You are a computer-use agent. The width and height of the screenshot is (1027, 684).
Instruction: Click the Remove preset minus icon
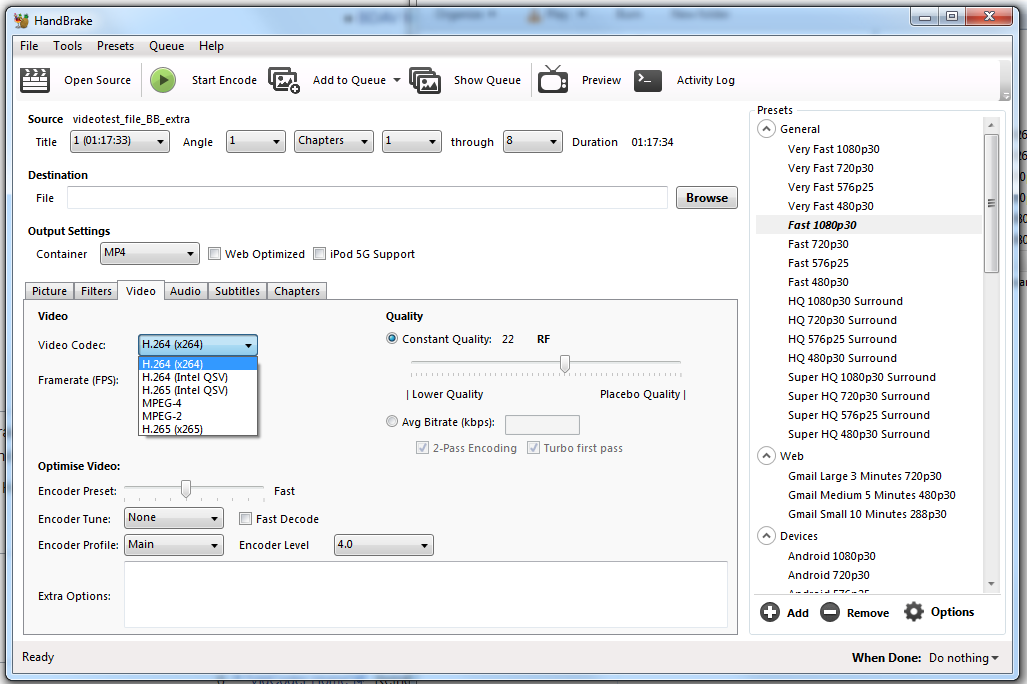tap(830, 612)
